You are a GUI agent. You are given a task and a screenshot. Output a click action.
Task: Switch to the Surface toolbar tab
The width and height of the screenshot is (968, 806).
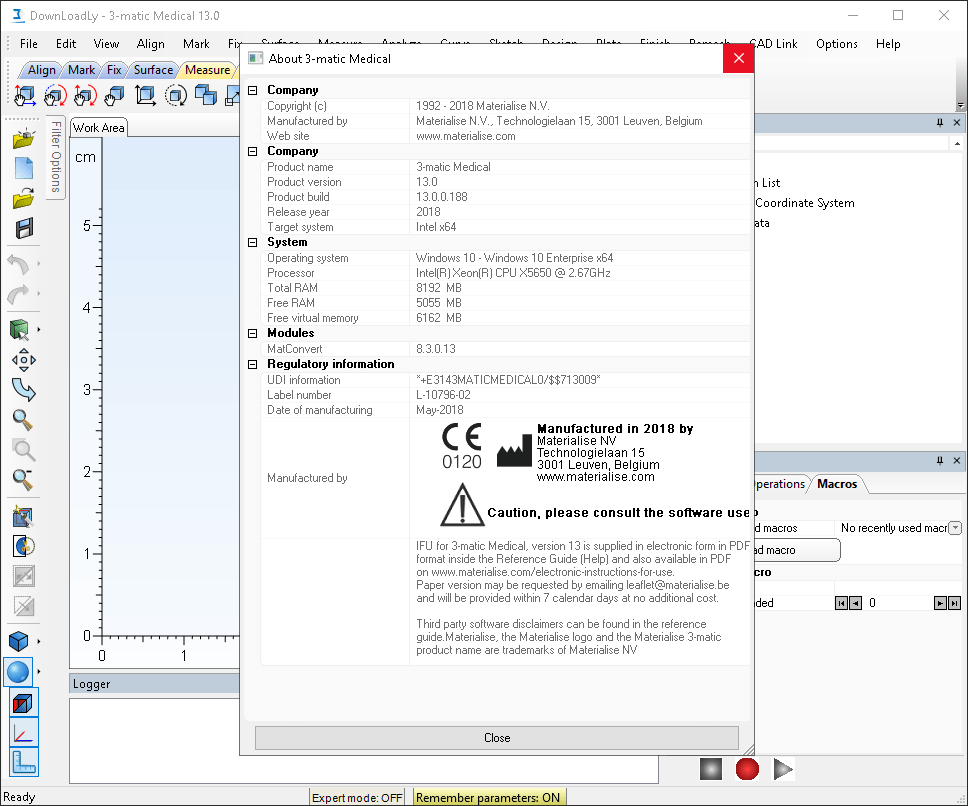[x=153, y=70]
